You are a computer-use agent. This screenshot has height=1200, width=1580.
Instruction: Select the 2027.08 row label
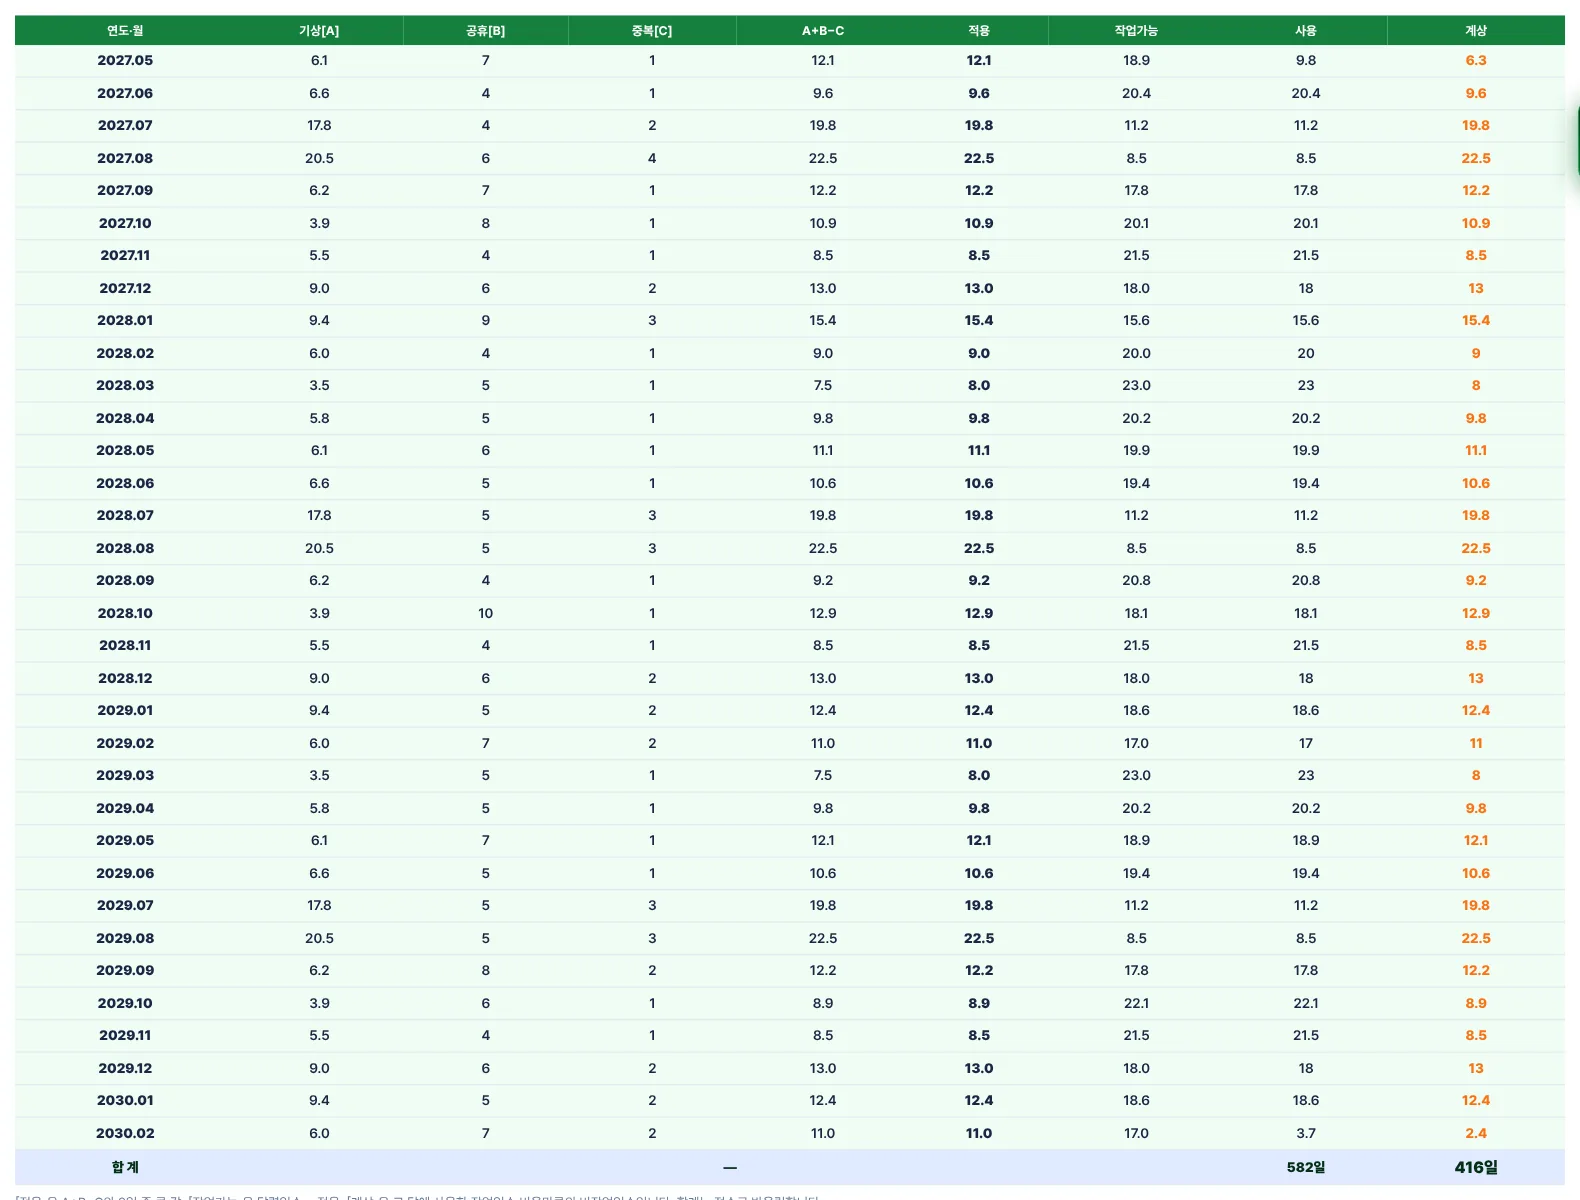[125, 158]
